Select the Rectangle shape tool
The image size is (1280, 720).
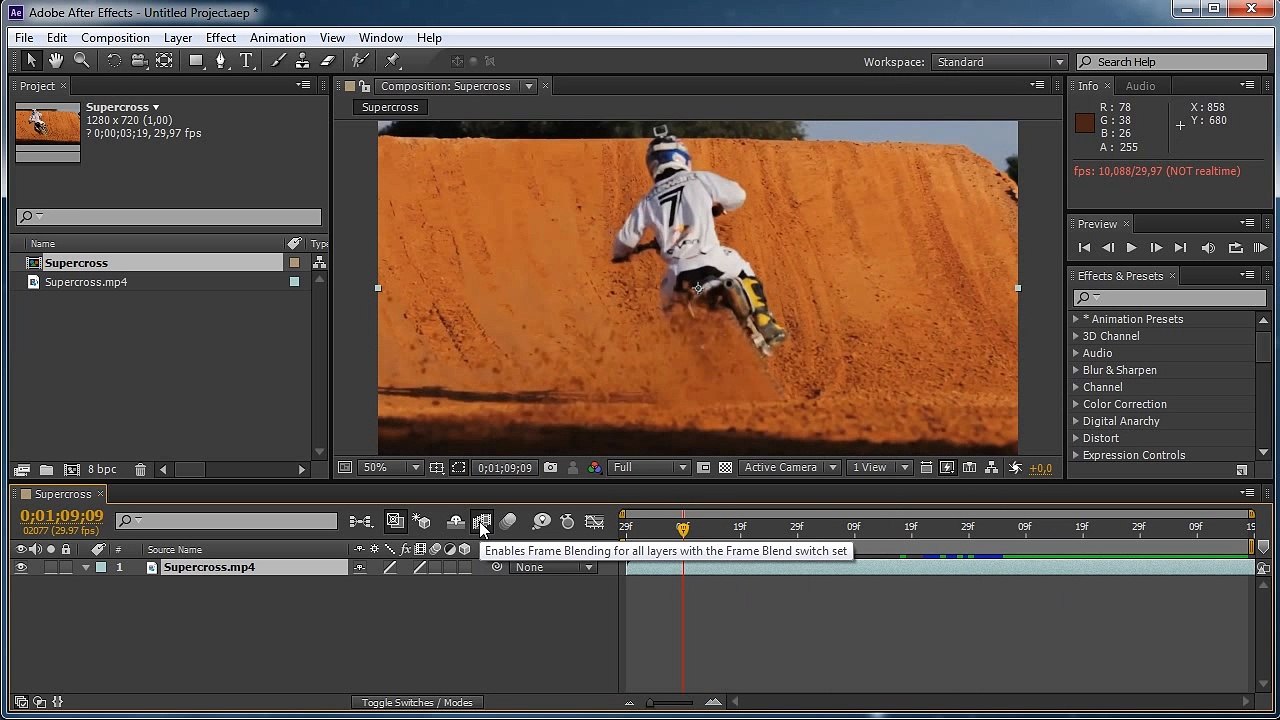click(196, 61)
